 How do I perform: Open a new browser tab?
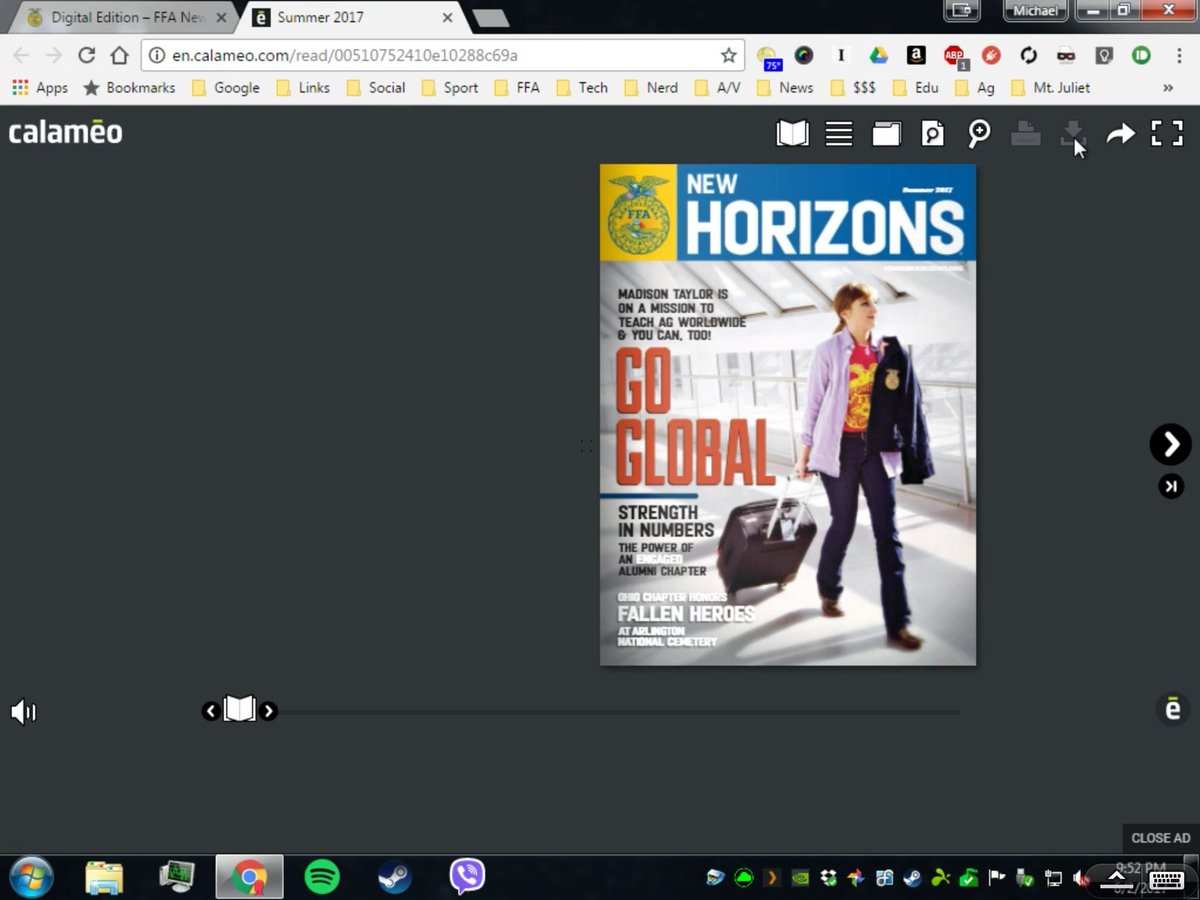click(490, 18)
